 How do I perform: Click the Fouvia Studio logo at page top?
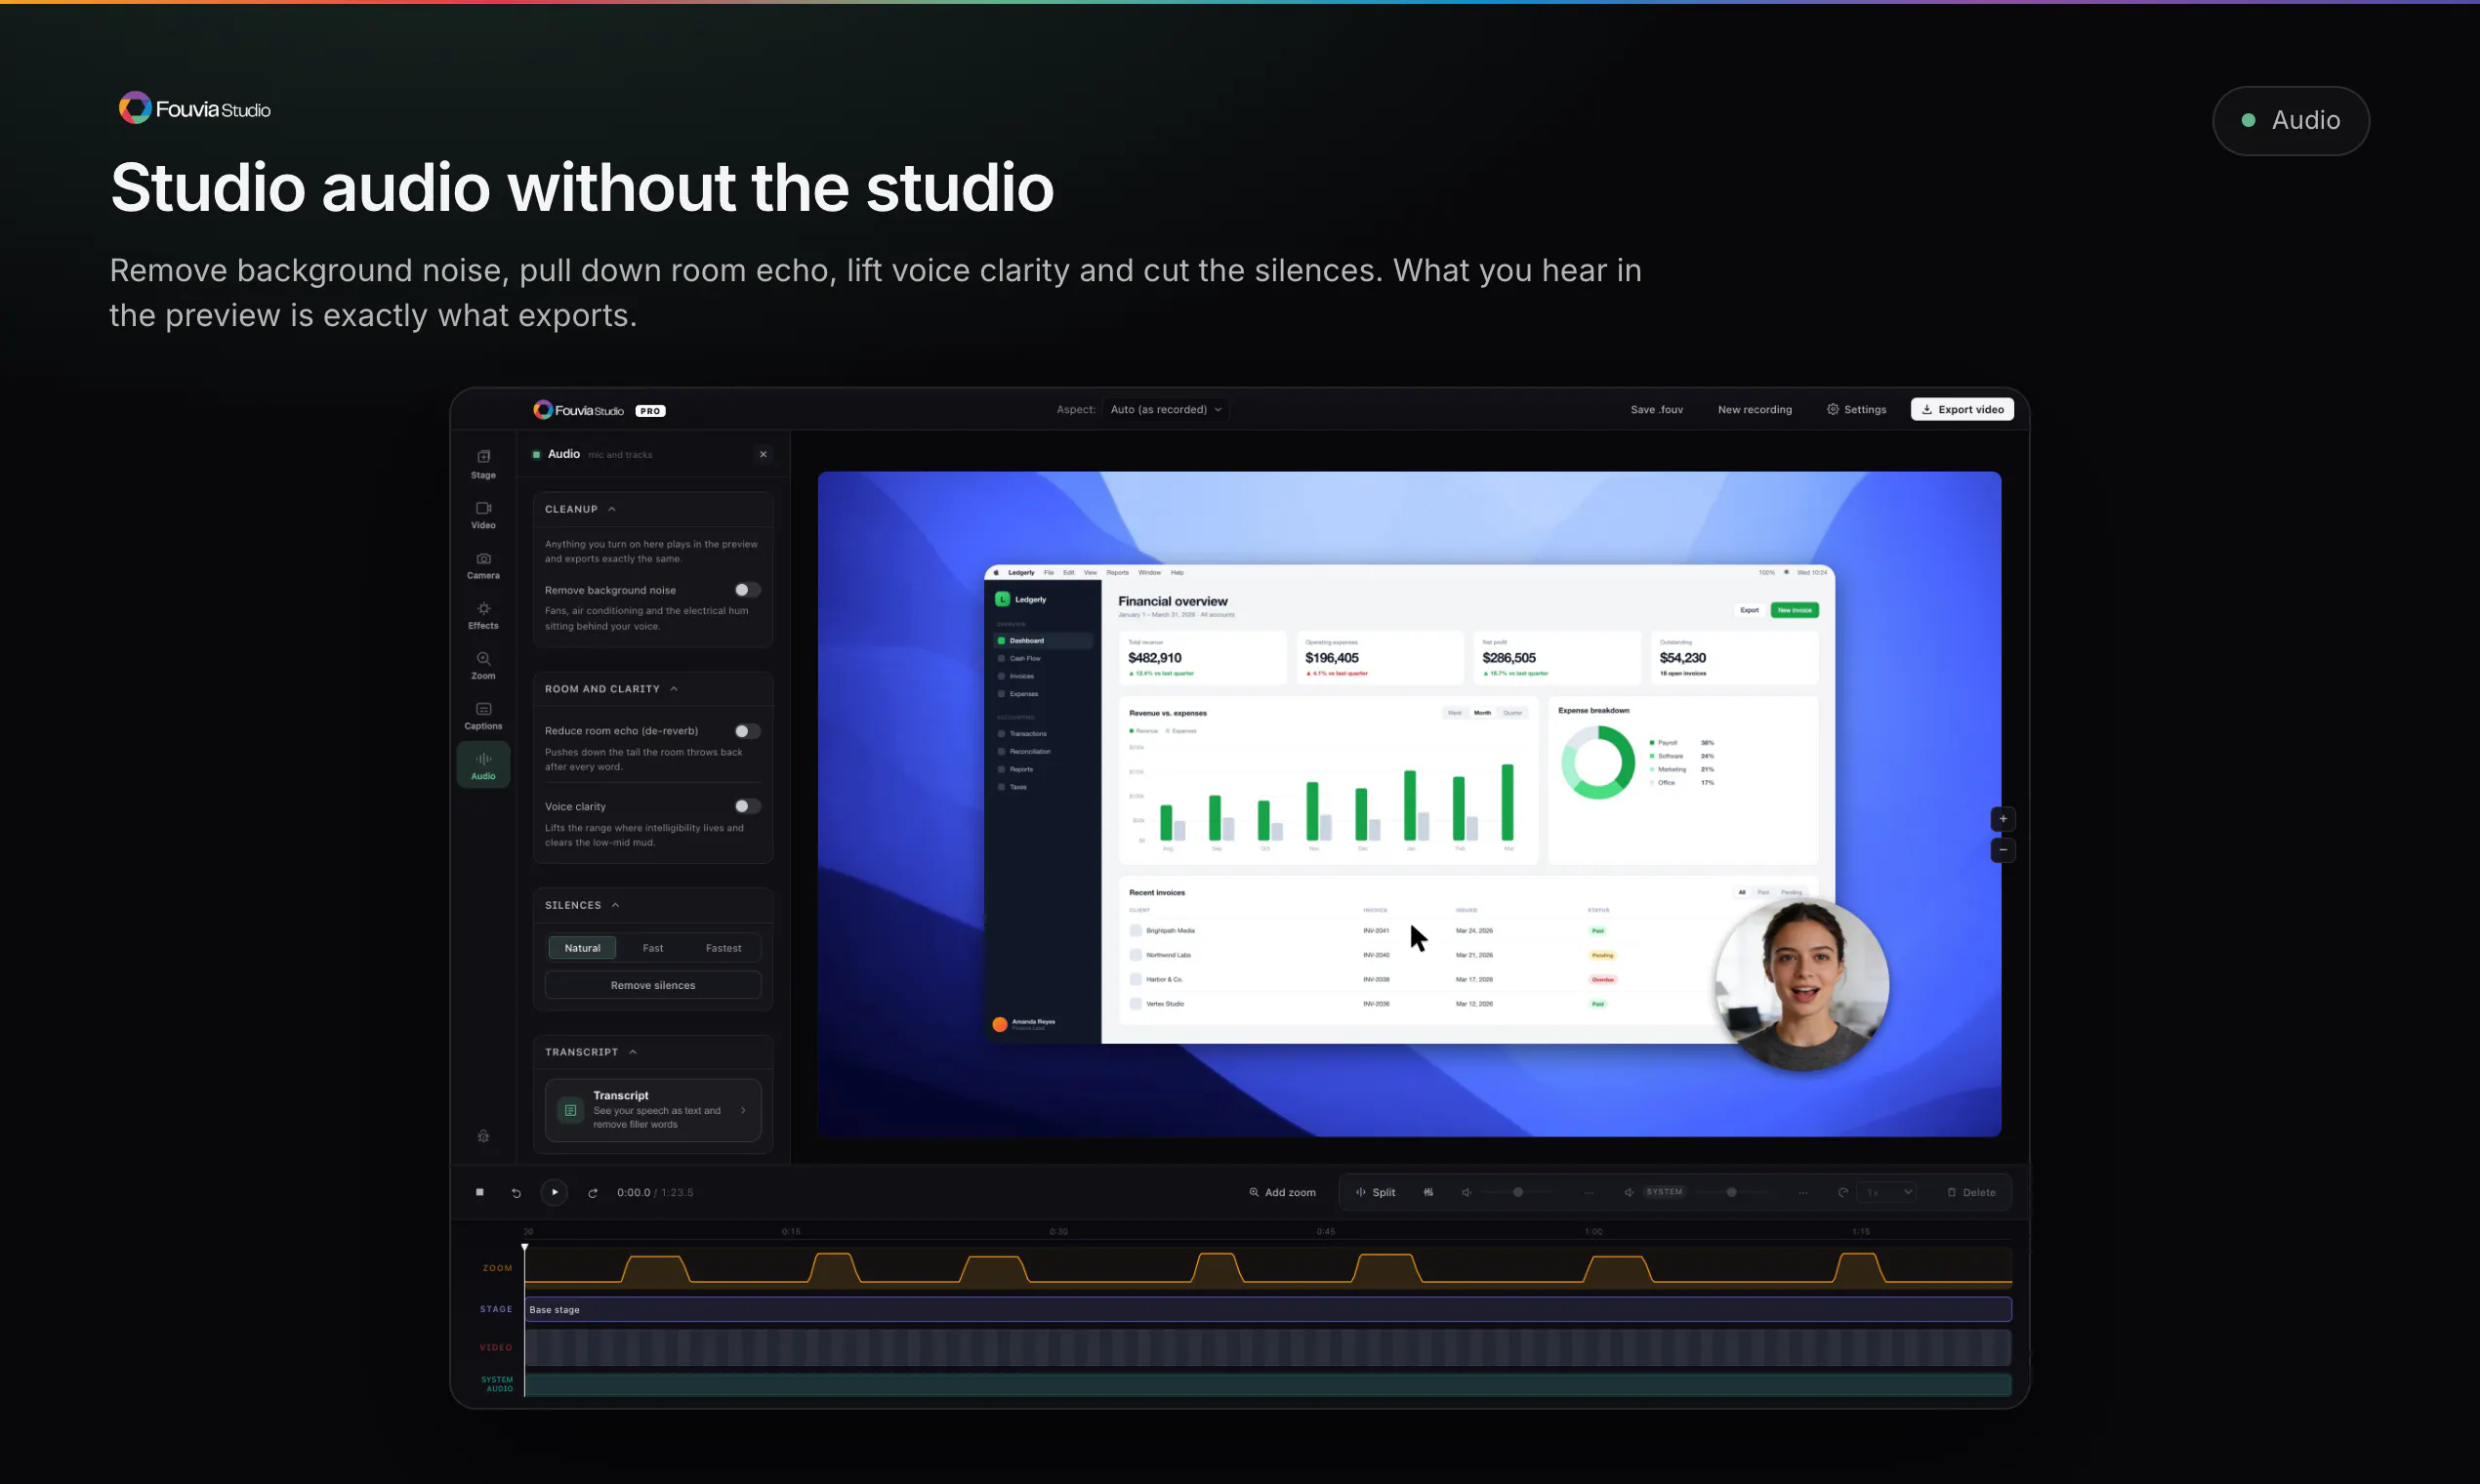coord(194,108)
